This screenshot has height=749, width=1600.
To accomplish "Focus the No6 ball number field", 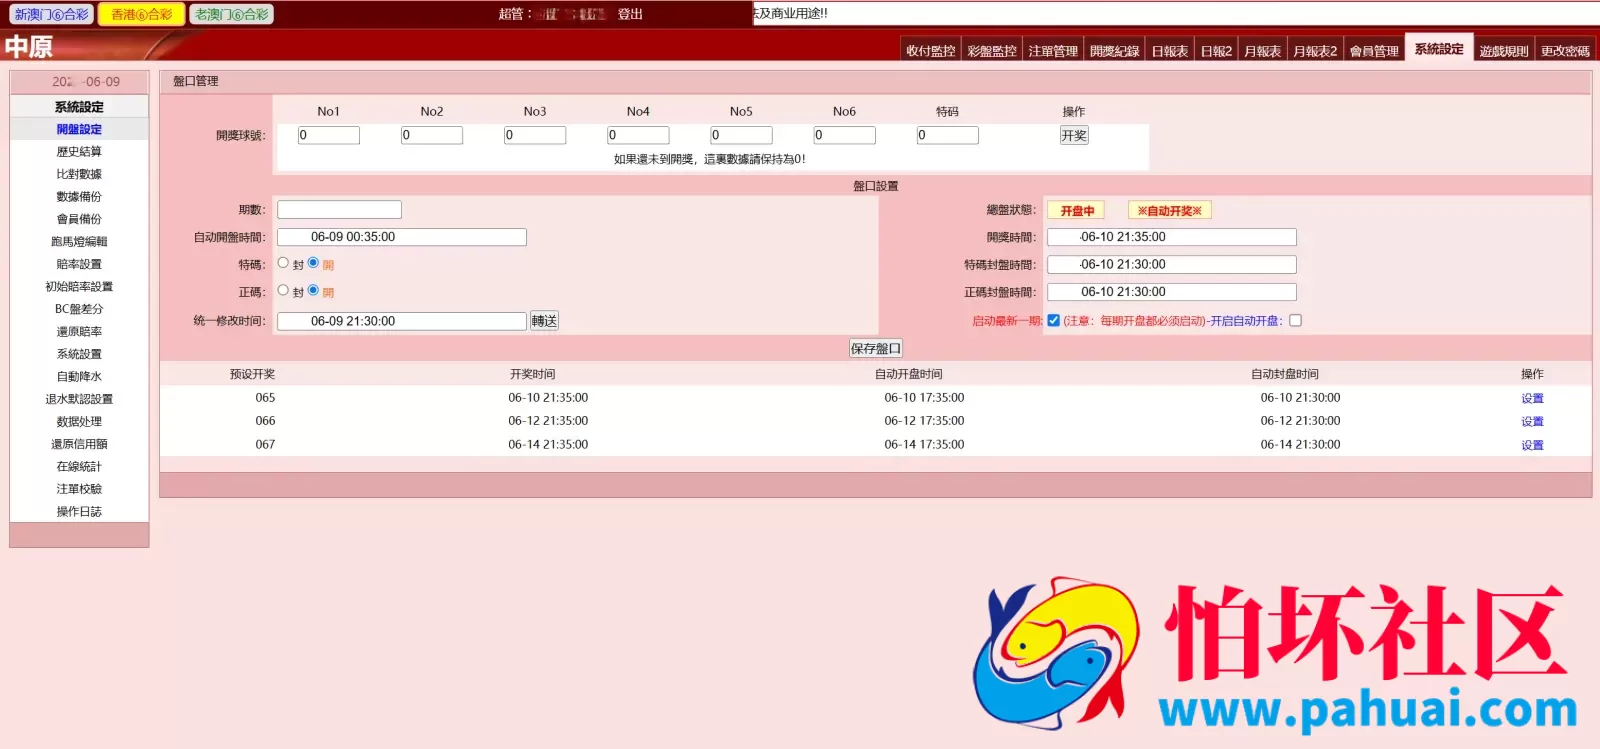I will click(844, 135).
